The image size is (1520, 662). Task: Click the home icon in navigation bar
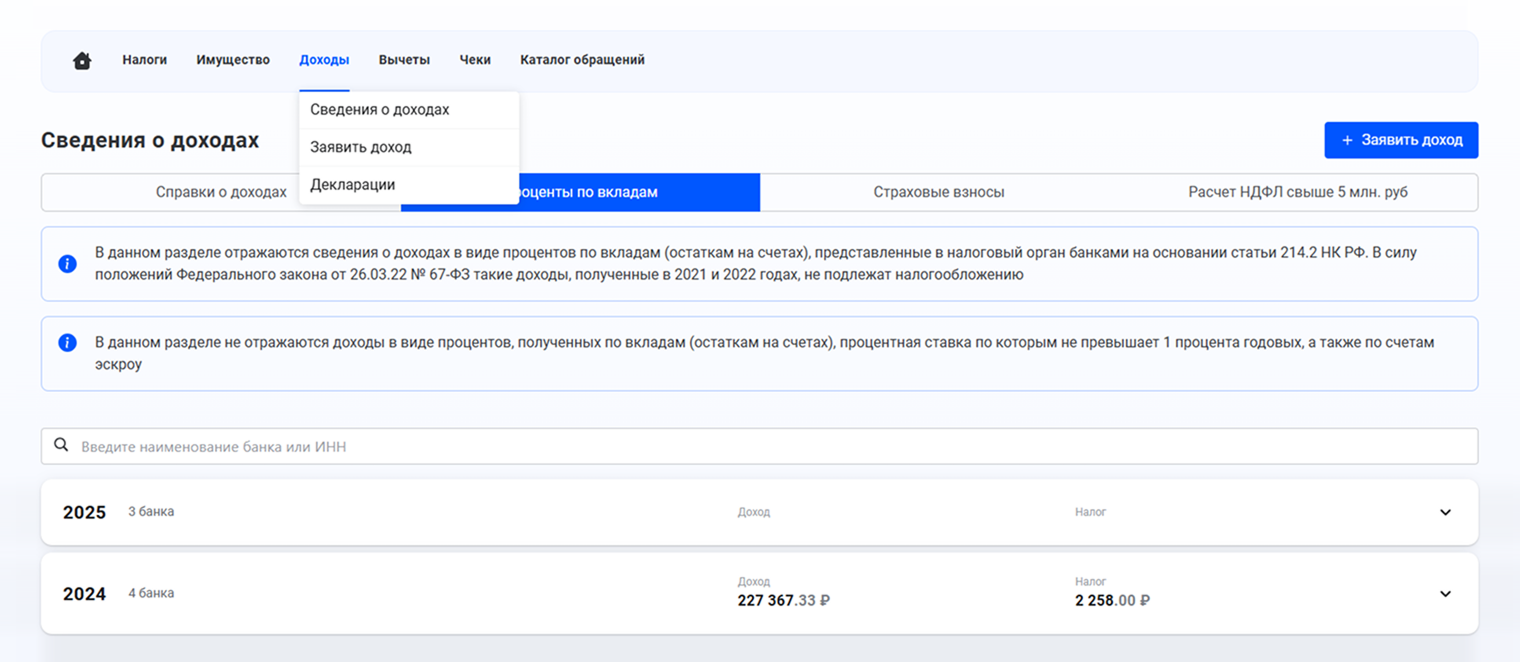point(82,61)
